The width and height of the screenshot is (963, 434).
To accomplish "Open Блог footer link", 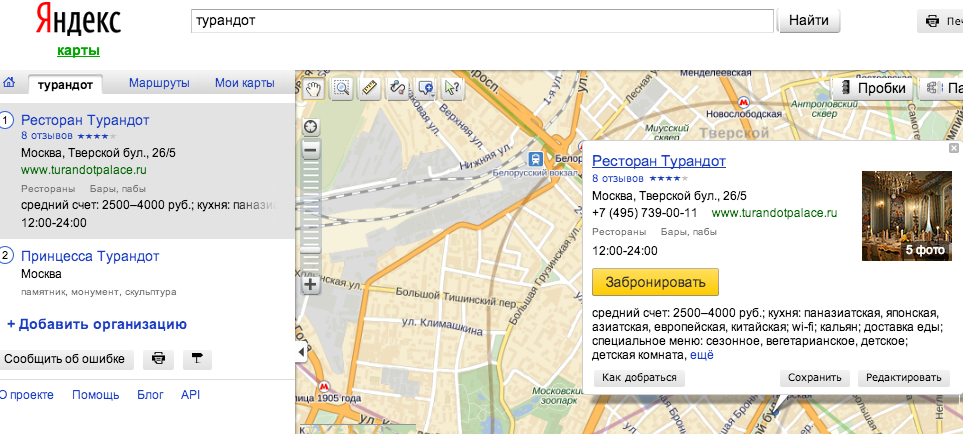I will point(150,395).
